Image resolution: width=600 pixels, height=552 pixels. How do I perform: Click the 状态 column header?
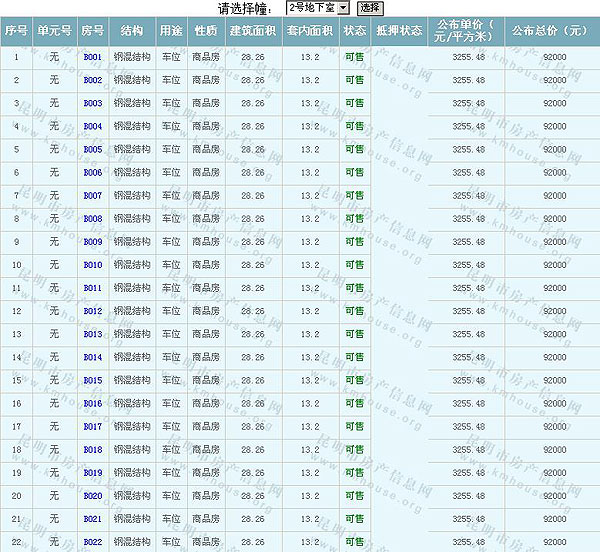354,31
